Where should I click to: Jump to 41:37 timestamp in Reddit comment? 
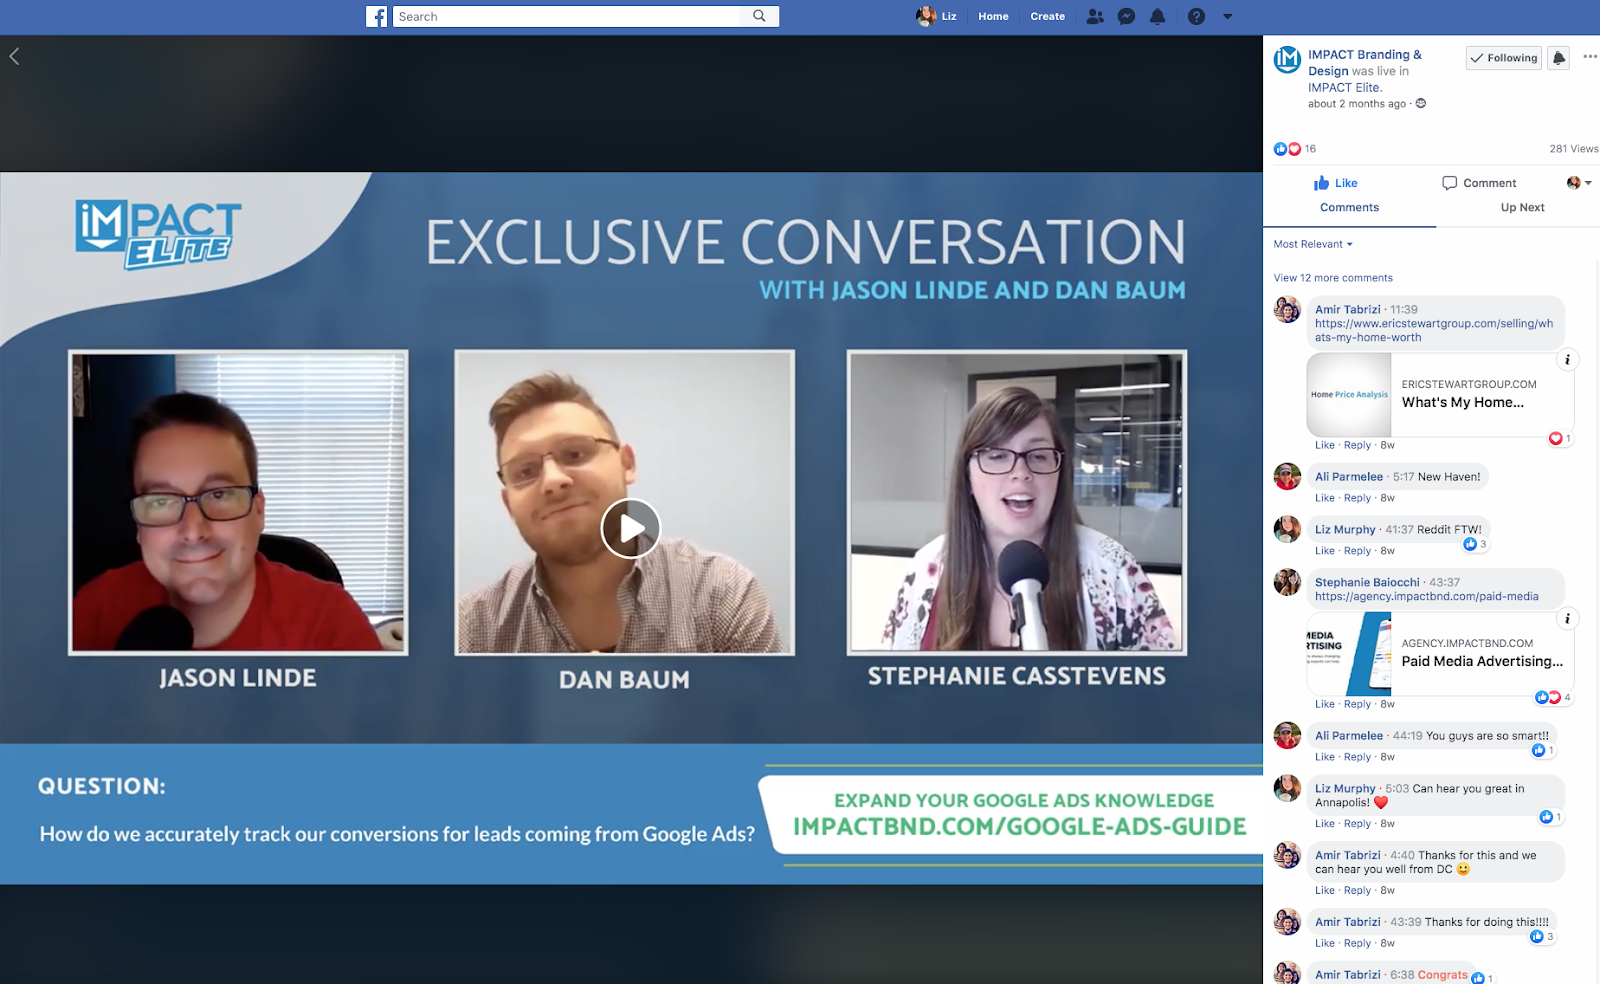[1399, 530]
